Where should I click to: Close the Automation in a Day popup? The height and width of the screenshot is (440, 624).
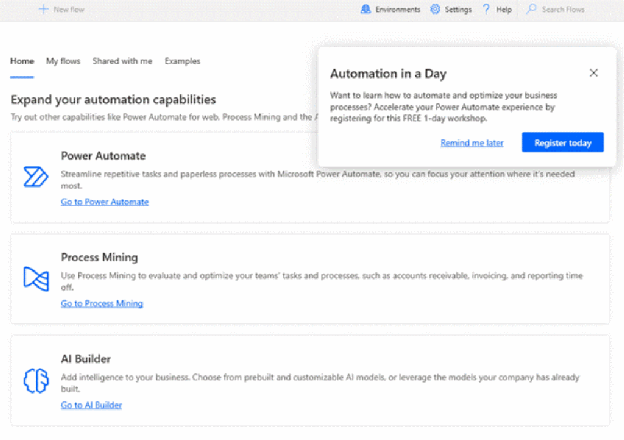[x=593, y=73]
